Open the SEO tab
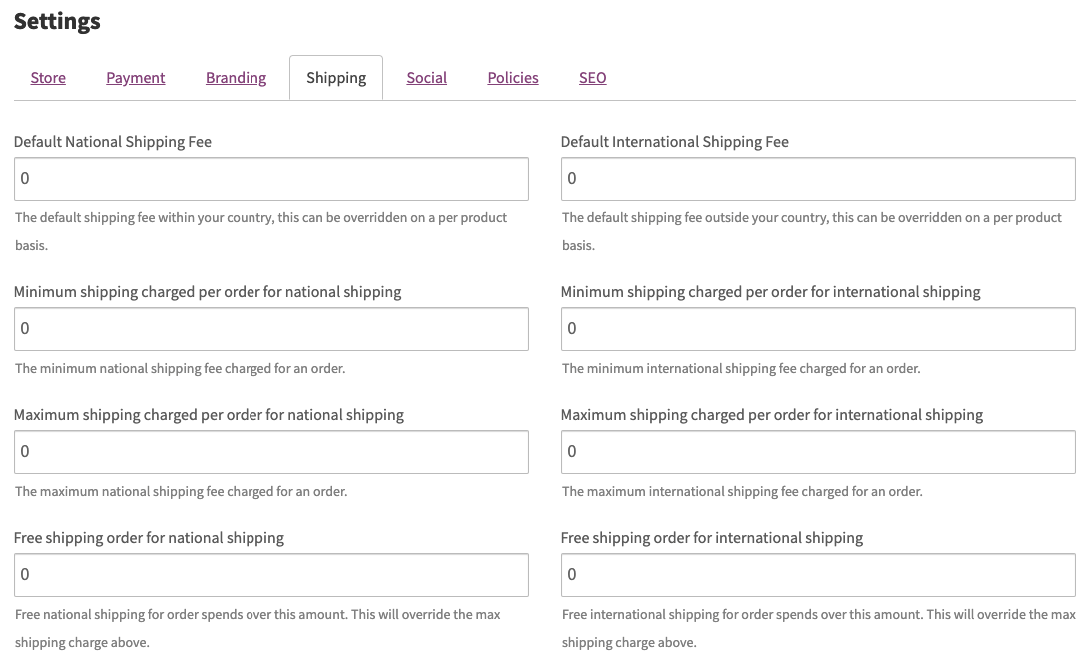1086x665 pixels. click(592, 78)
